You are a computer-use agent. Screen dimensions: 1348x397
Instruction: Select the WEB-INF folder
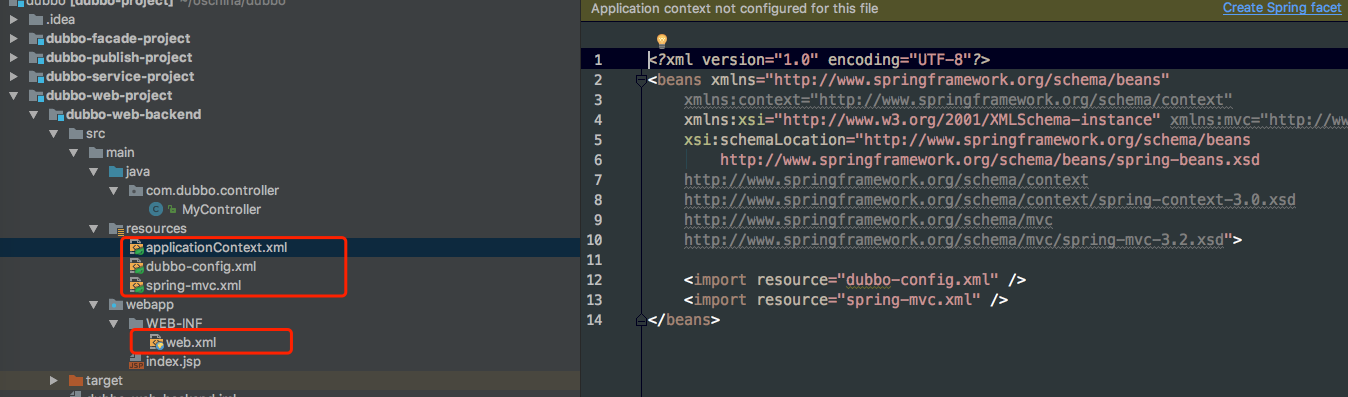click(x=176, y=324)
